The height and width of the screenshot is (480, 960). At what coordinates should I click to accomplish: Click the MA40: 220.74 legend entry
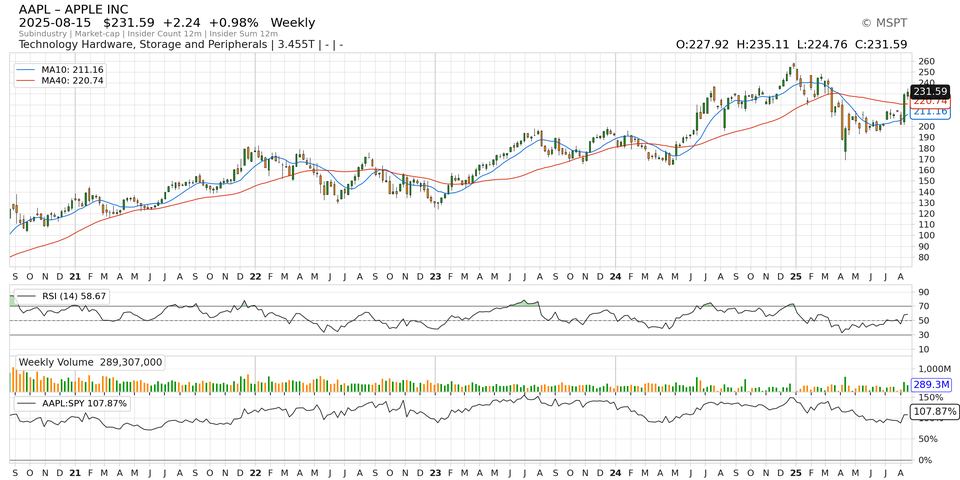tap(60, 80)
